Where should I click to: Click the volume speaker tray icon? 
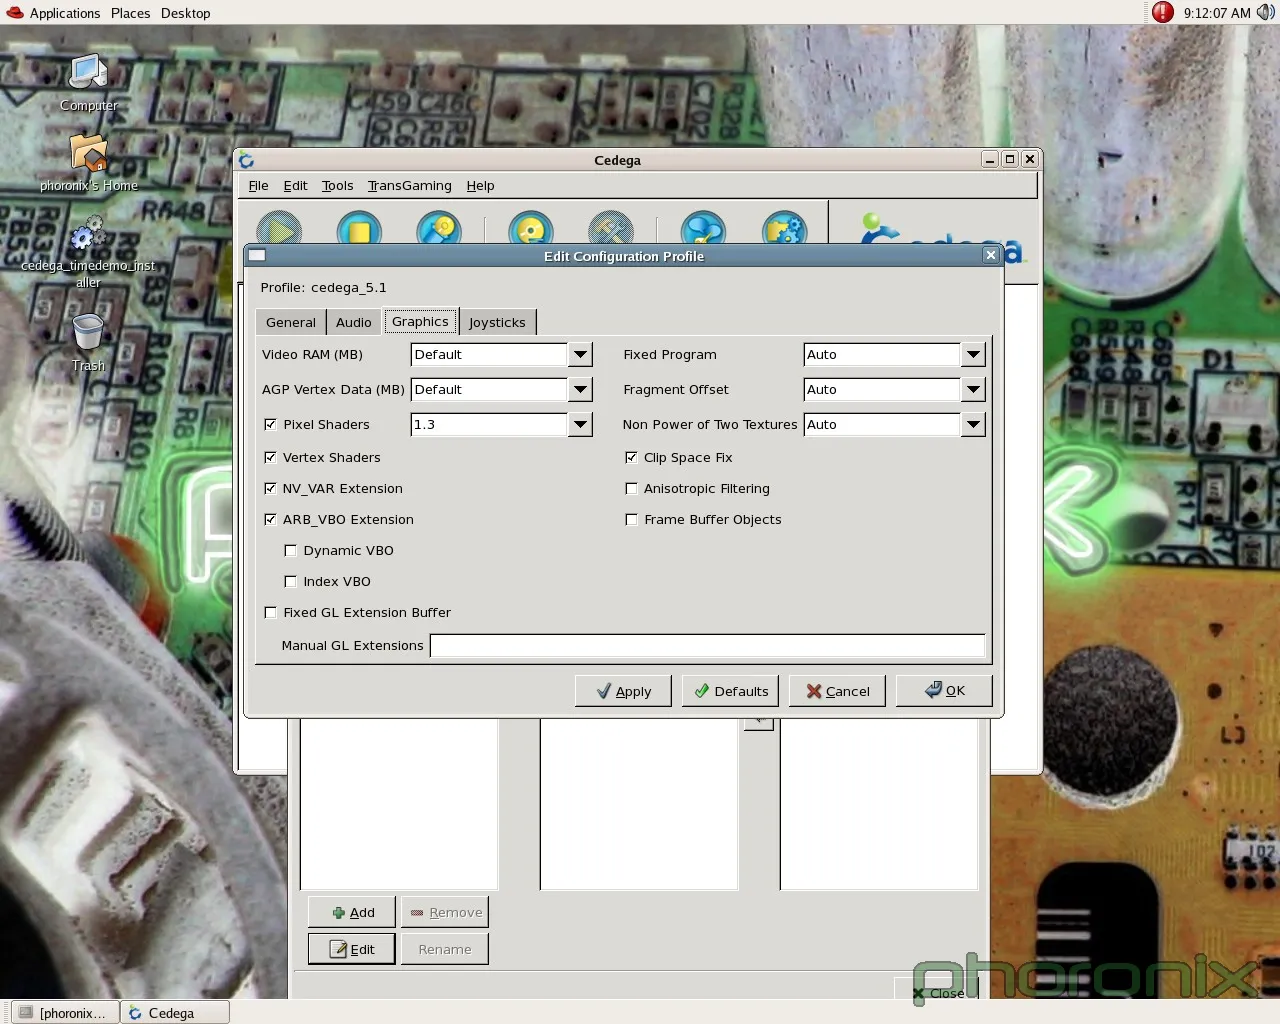click(1265, 12)
